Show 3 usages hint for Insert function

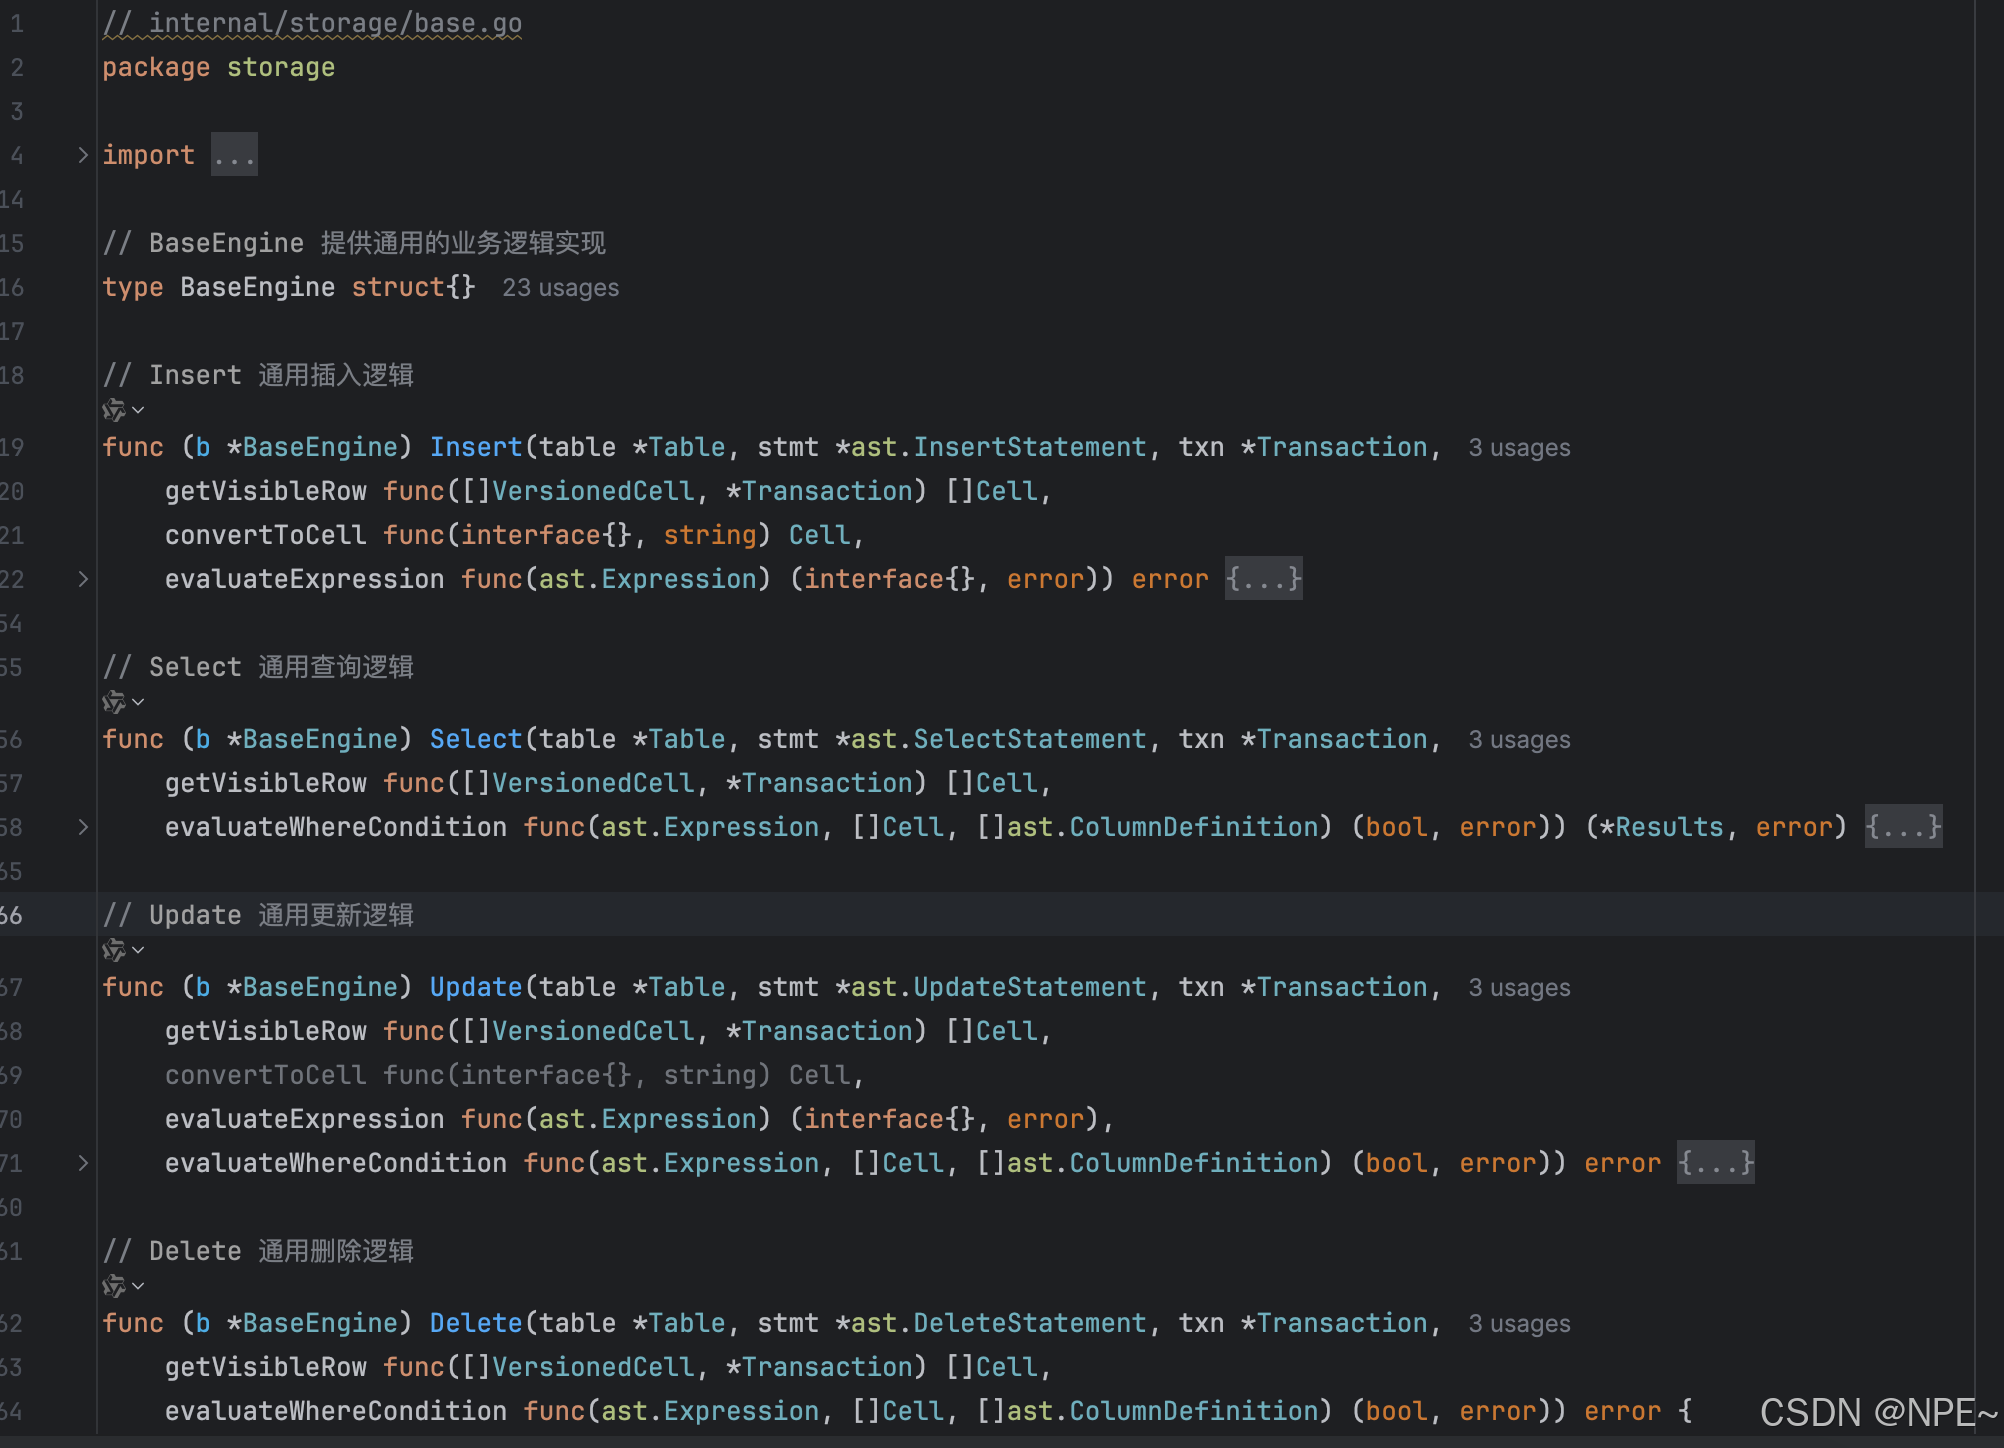1519,448
